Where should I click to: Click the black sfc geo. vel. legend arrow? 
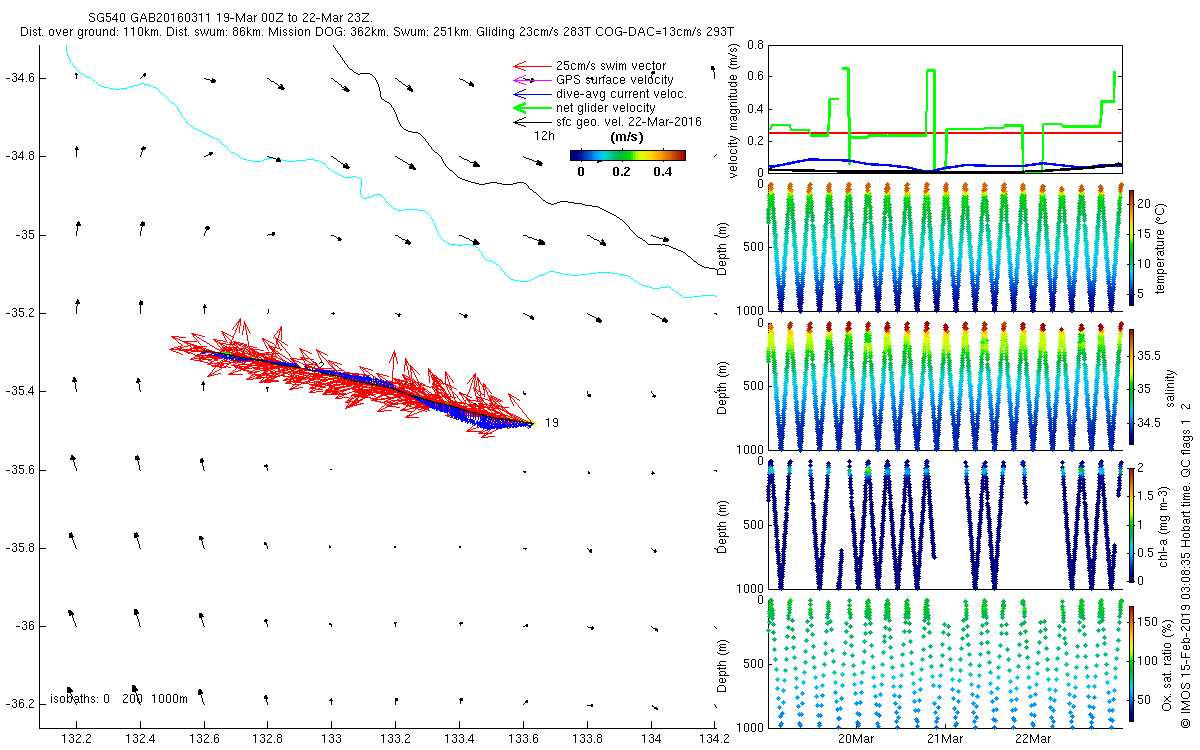(531, 122)
